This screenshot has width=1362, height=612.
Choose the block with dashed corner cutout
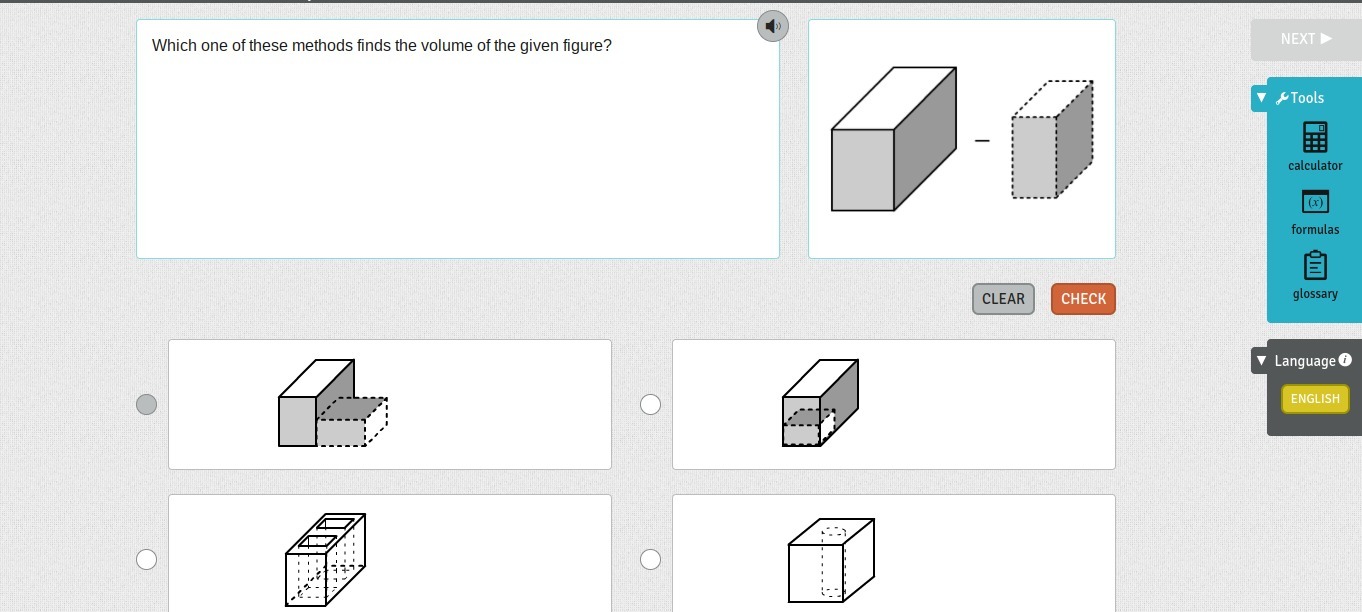coord(820,403)
